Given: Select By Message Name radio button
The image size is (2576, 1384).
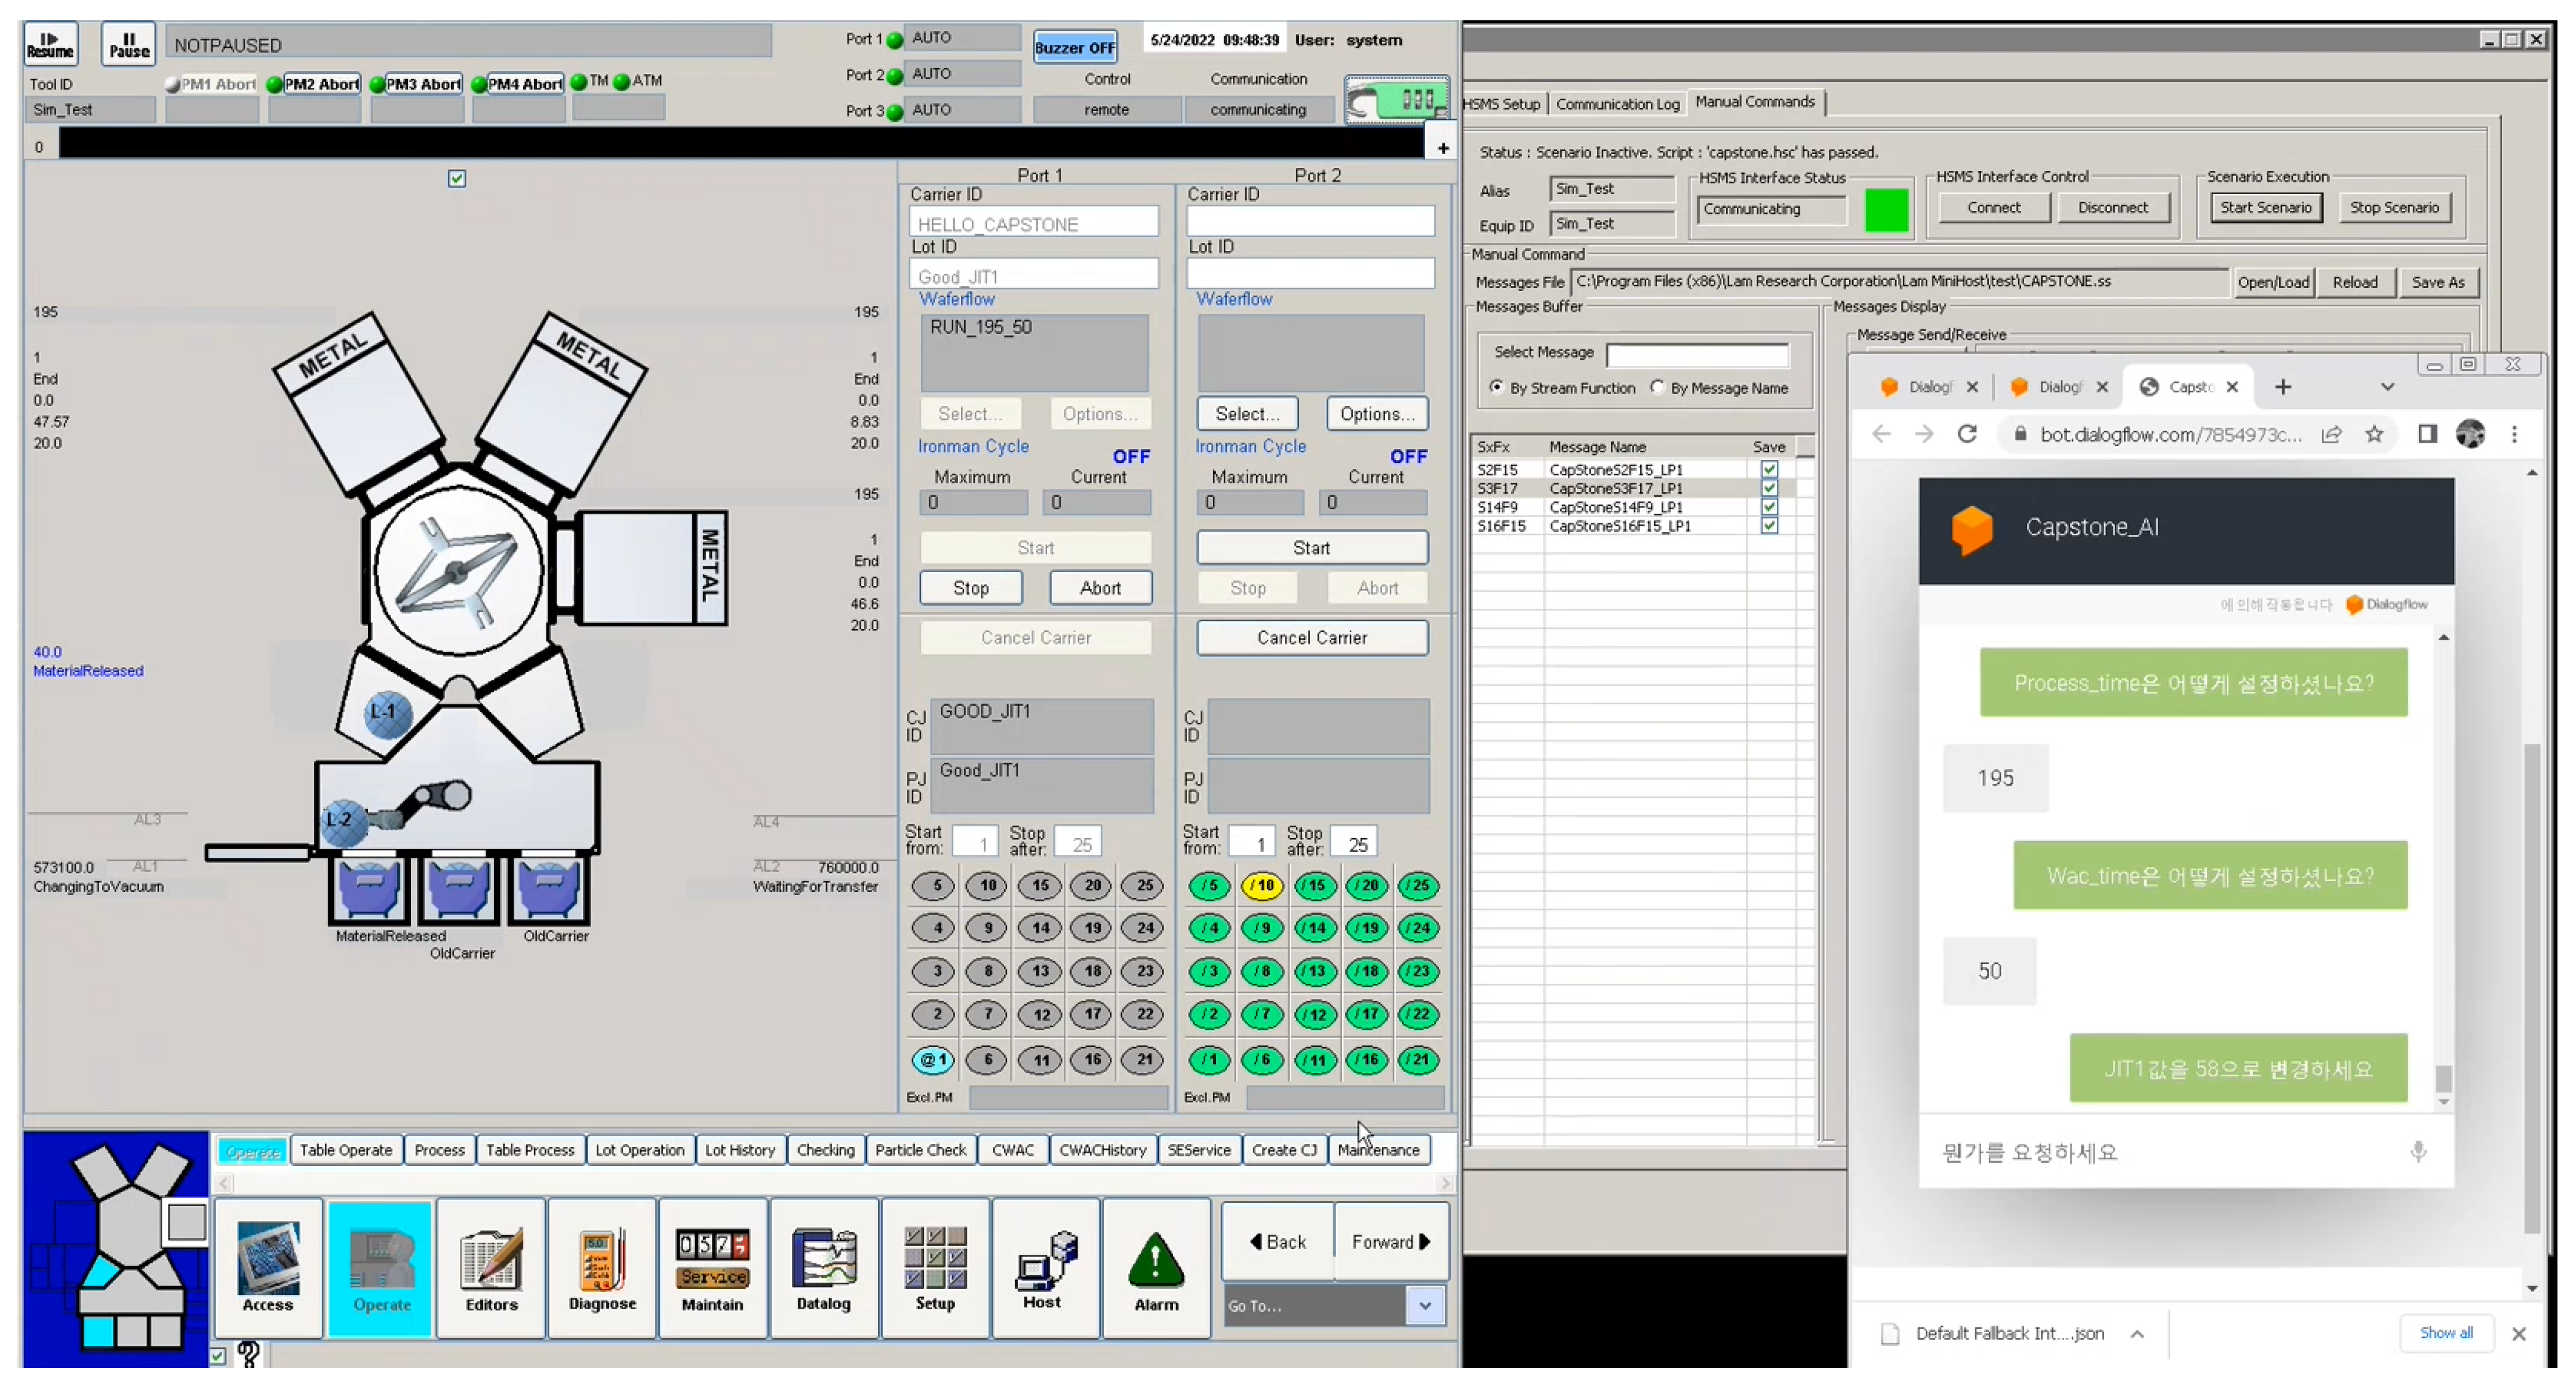Looking at the screenshot, I should [1658, 387].
